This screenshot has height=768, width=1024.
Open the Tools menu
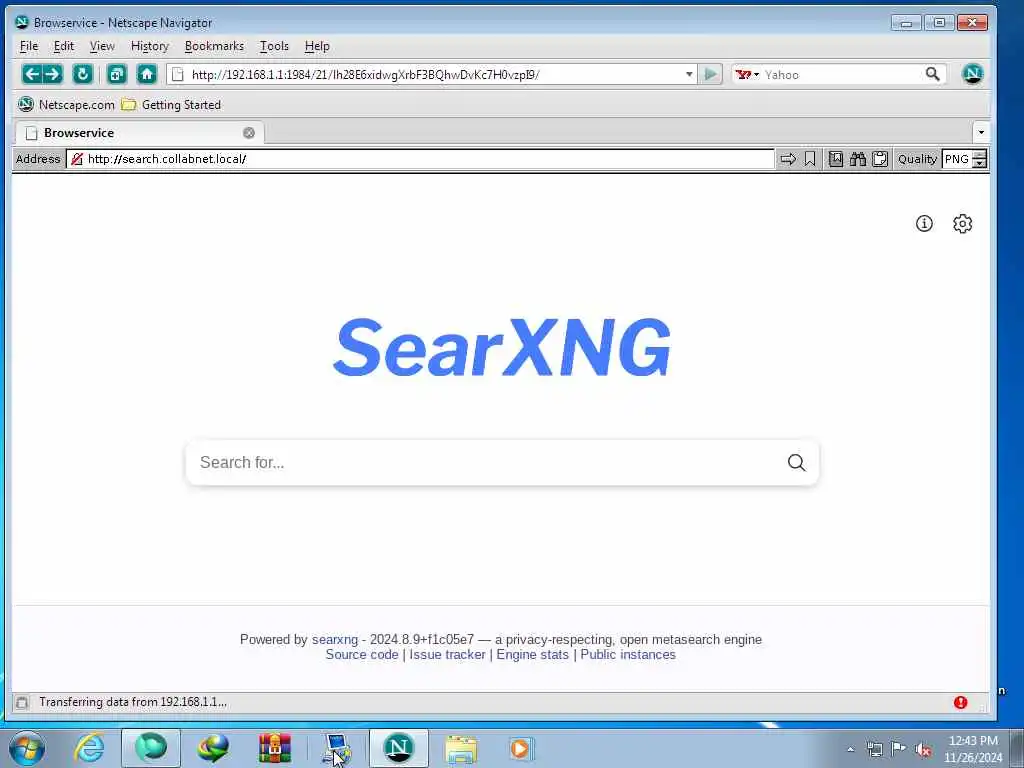point(274,46)
